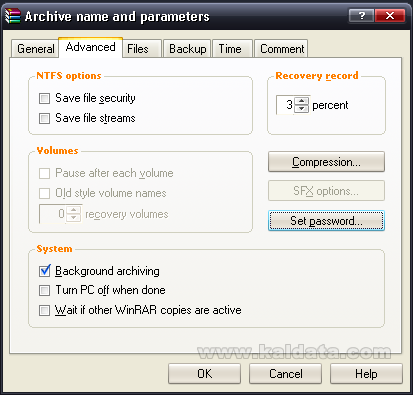Click the recovery record percent value field
Image resolution: width=413 pixels, height=395 pixels.
pos(285,105)
